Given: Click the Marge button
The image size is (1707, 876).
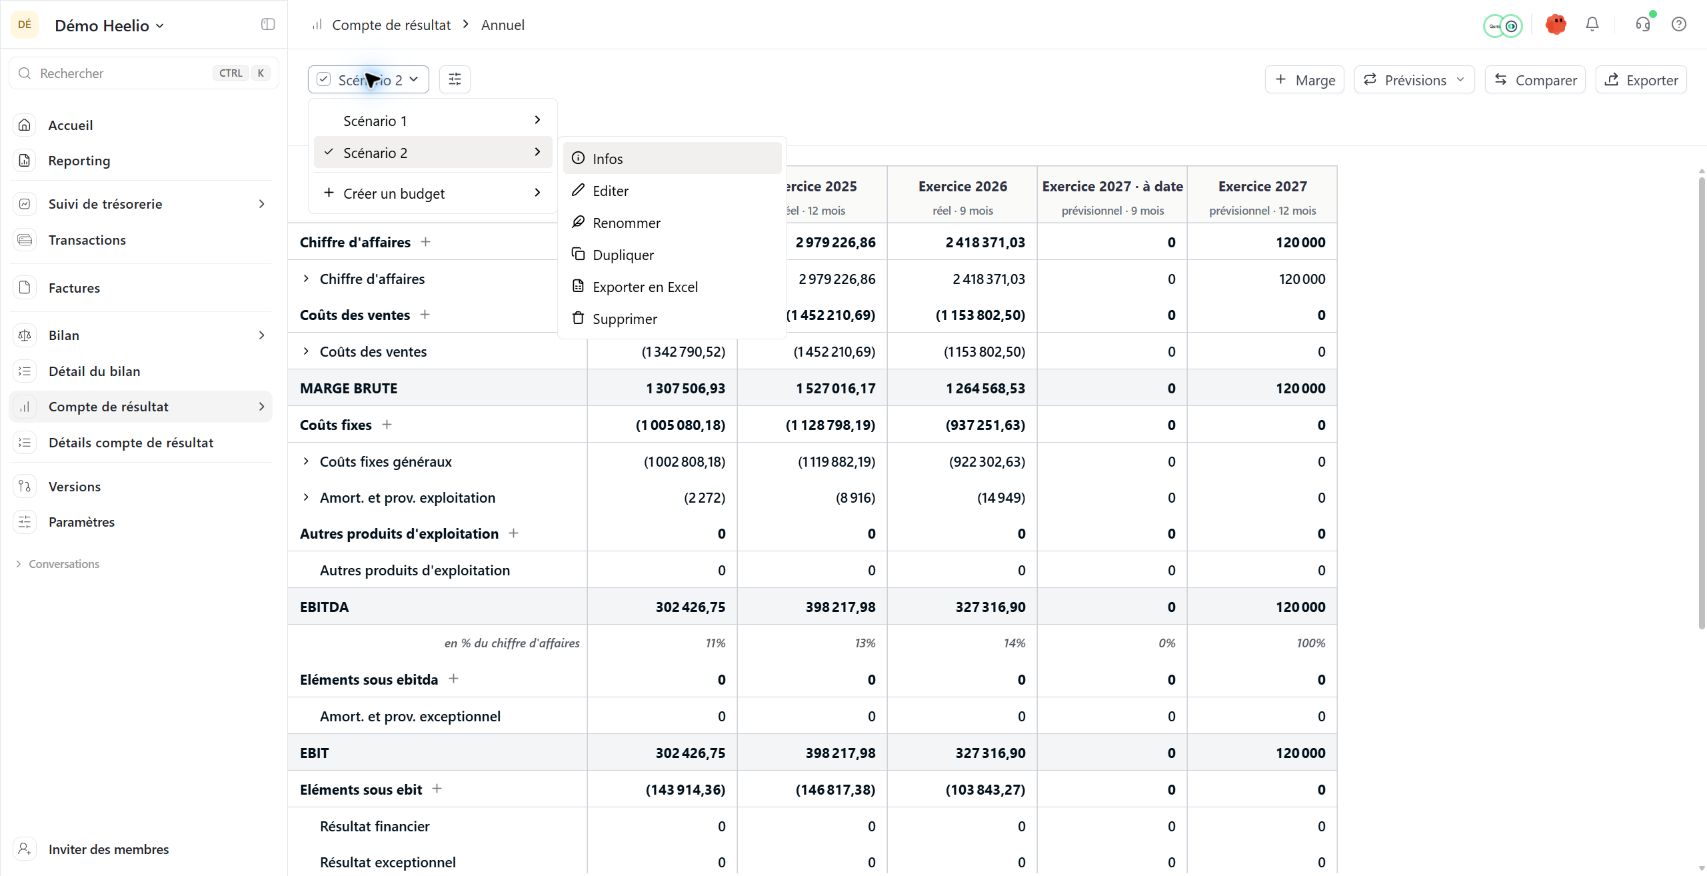Looking at the screenshot, I should pos(1305,80).
